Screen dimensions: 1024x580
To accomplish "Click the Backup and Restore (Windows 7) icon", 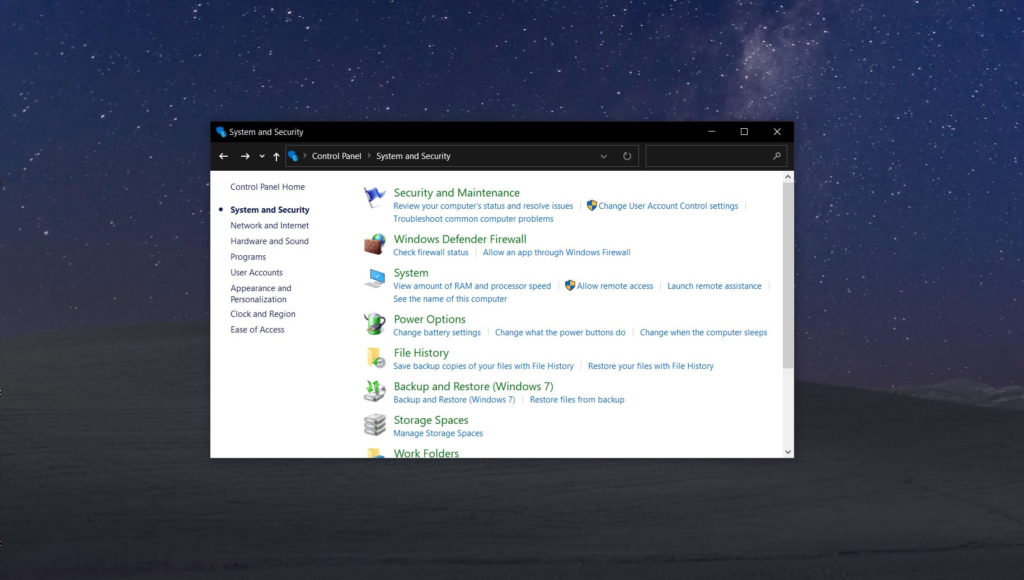I will click(x=372, y=391).
